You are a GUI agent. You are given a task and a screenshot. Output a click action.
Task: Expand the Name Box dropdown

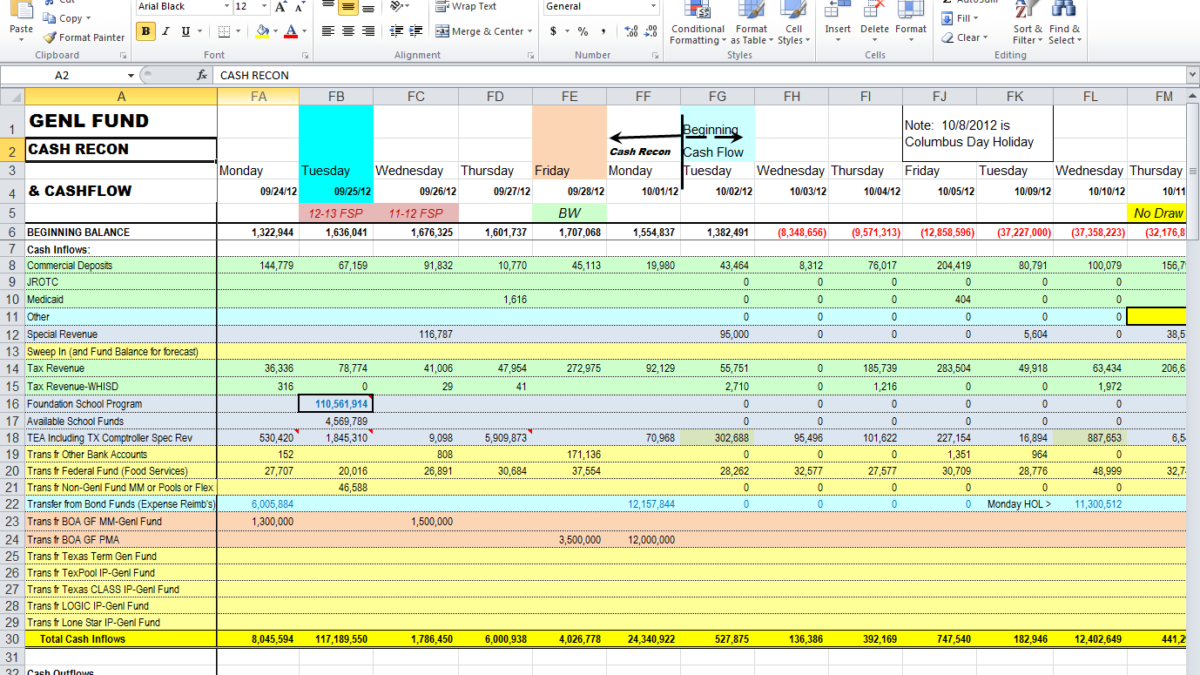(131, 76)
